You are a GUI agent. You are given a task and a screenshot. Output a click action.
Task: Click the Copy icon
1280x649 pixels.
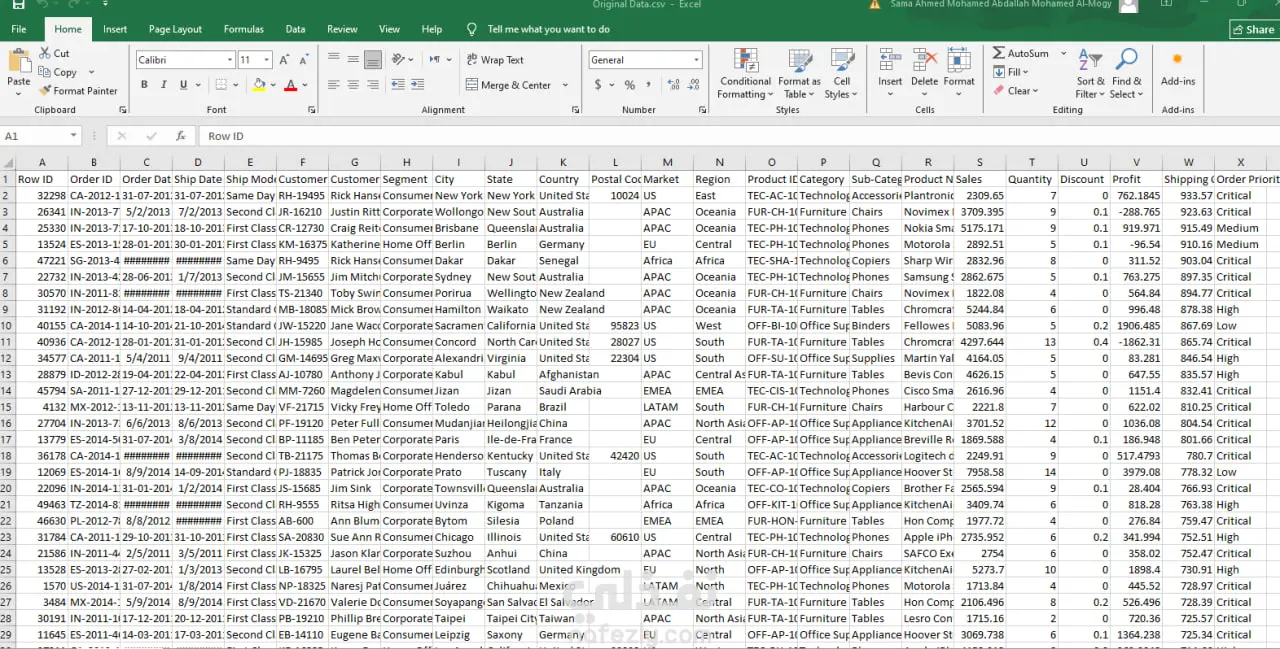[x=45, y=72]
